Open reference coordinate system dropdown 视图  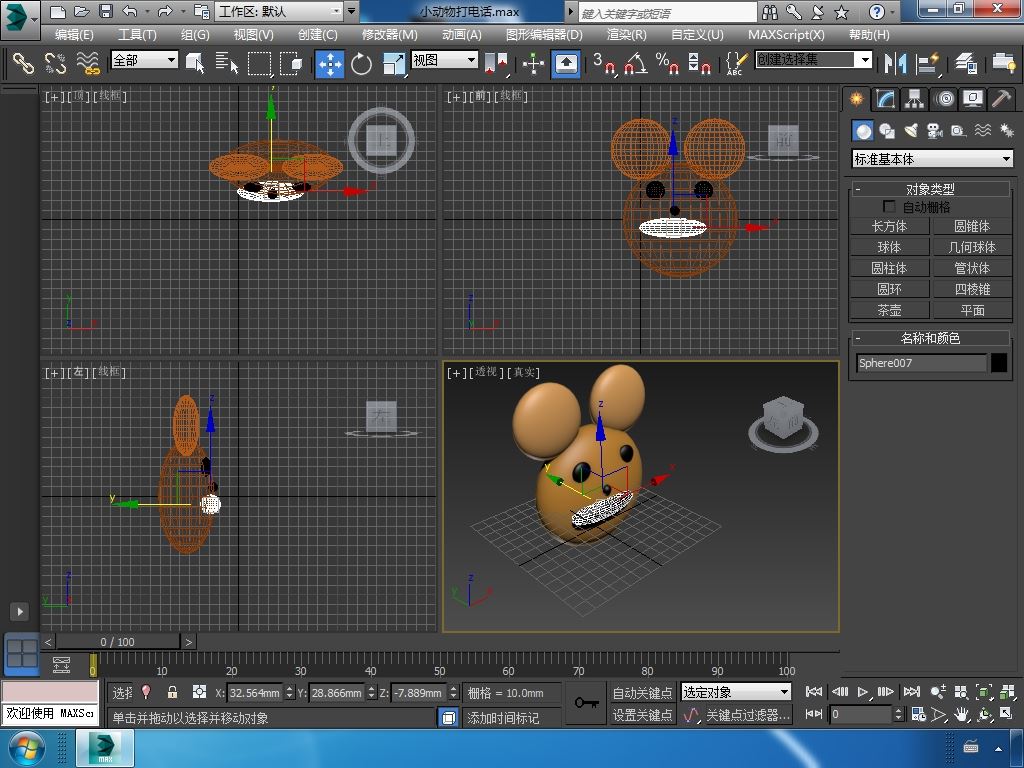click(445, 60)
